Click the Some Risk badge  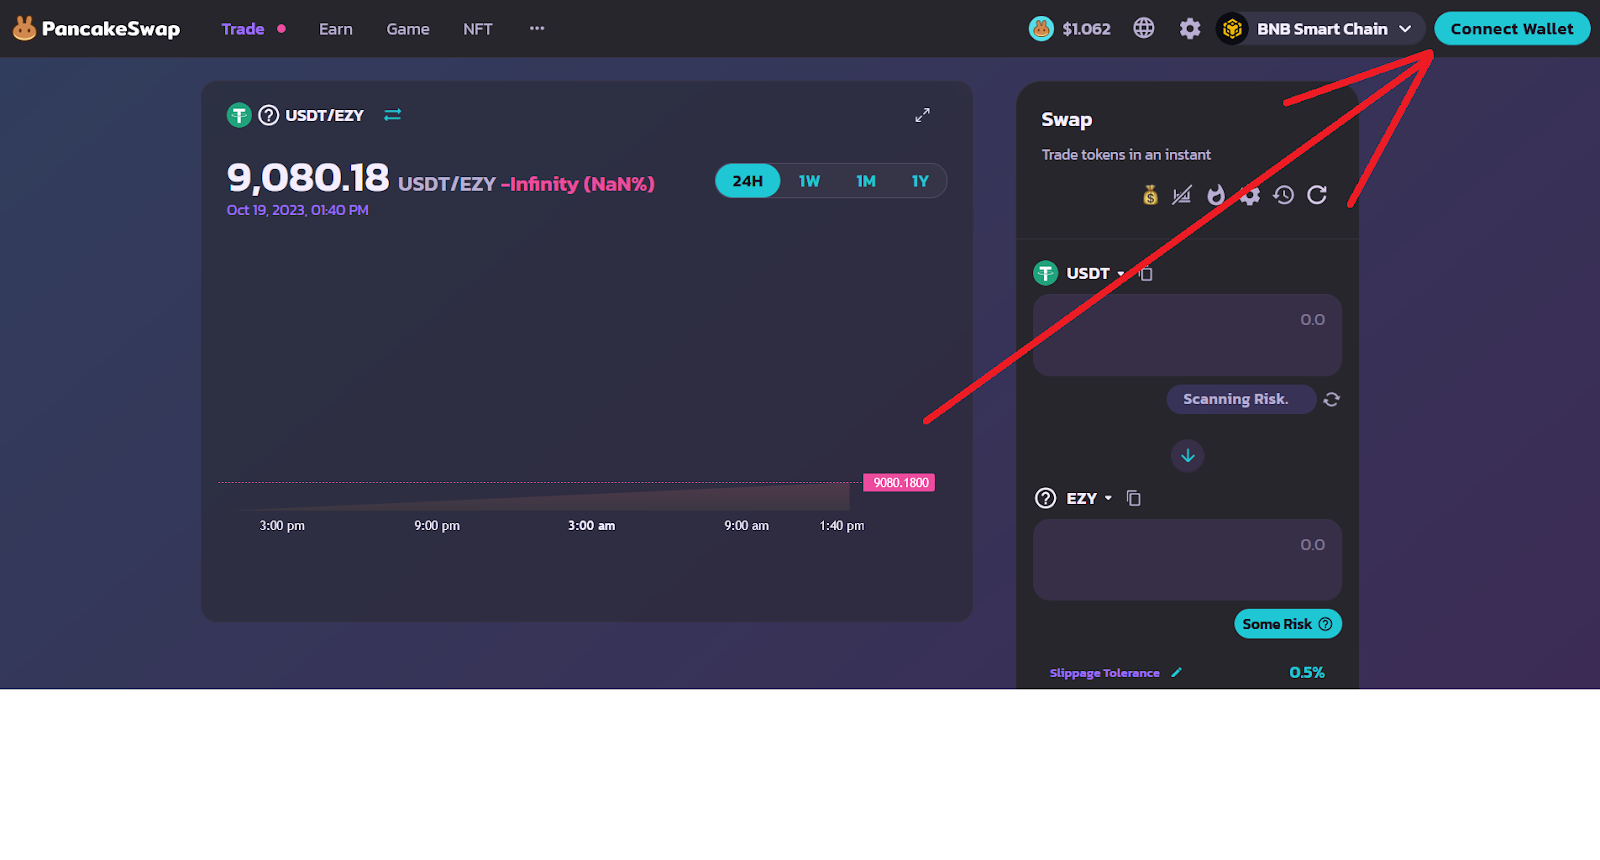click(1287, 624)
